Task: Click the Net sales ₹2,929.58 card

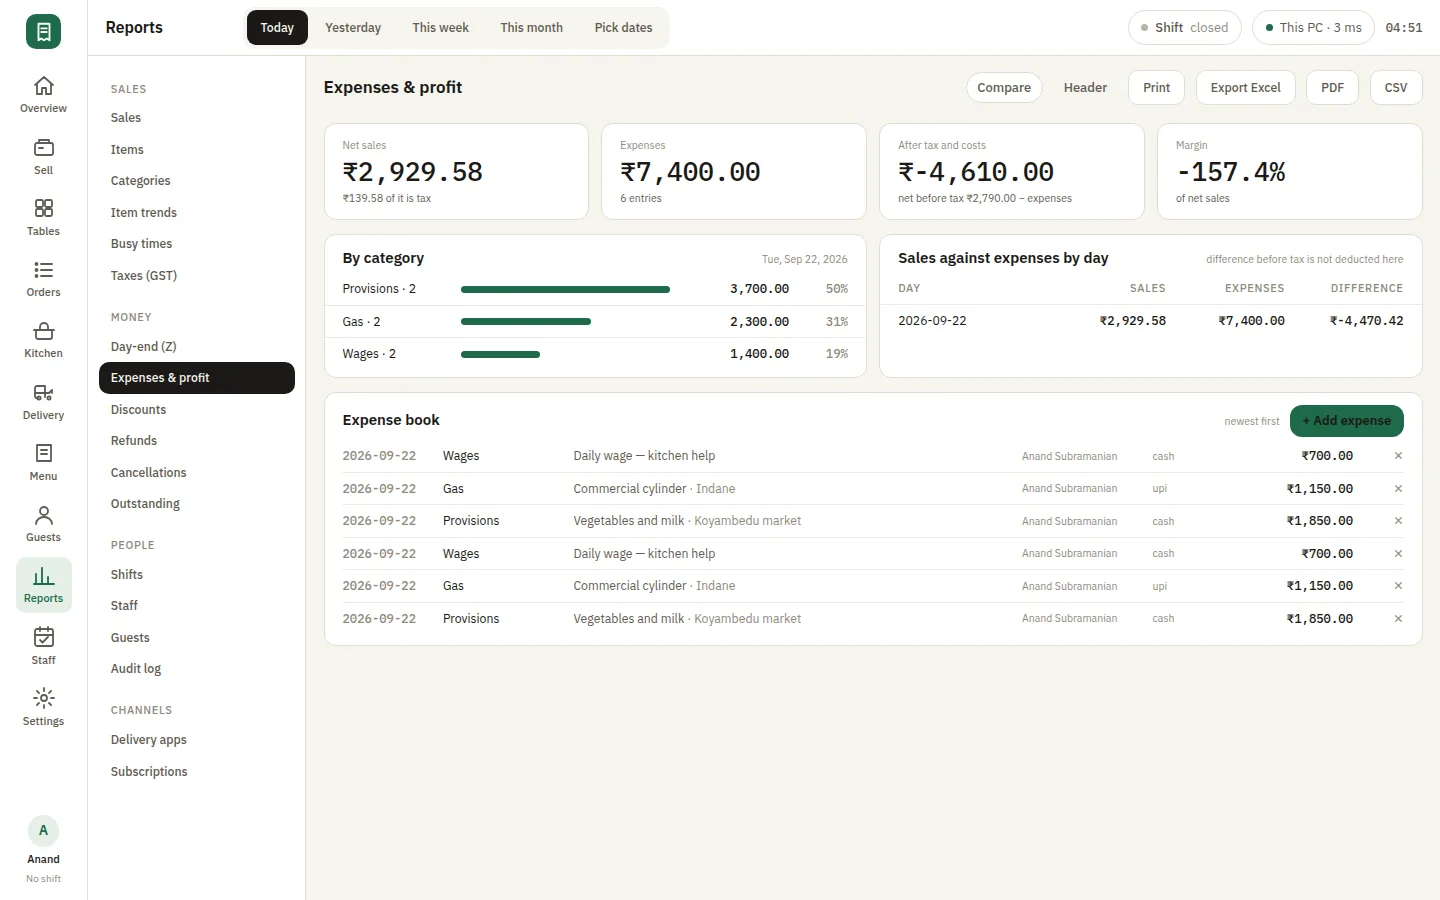Action: click(x=456, y=172)
